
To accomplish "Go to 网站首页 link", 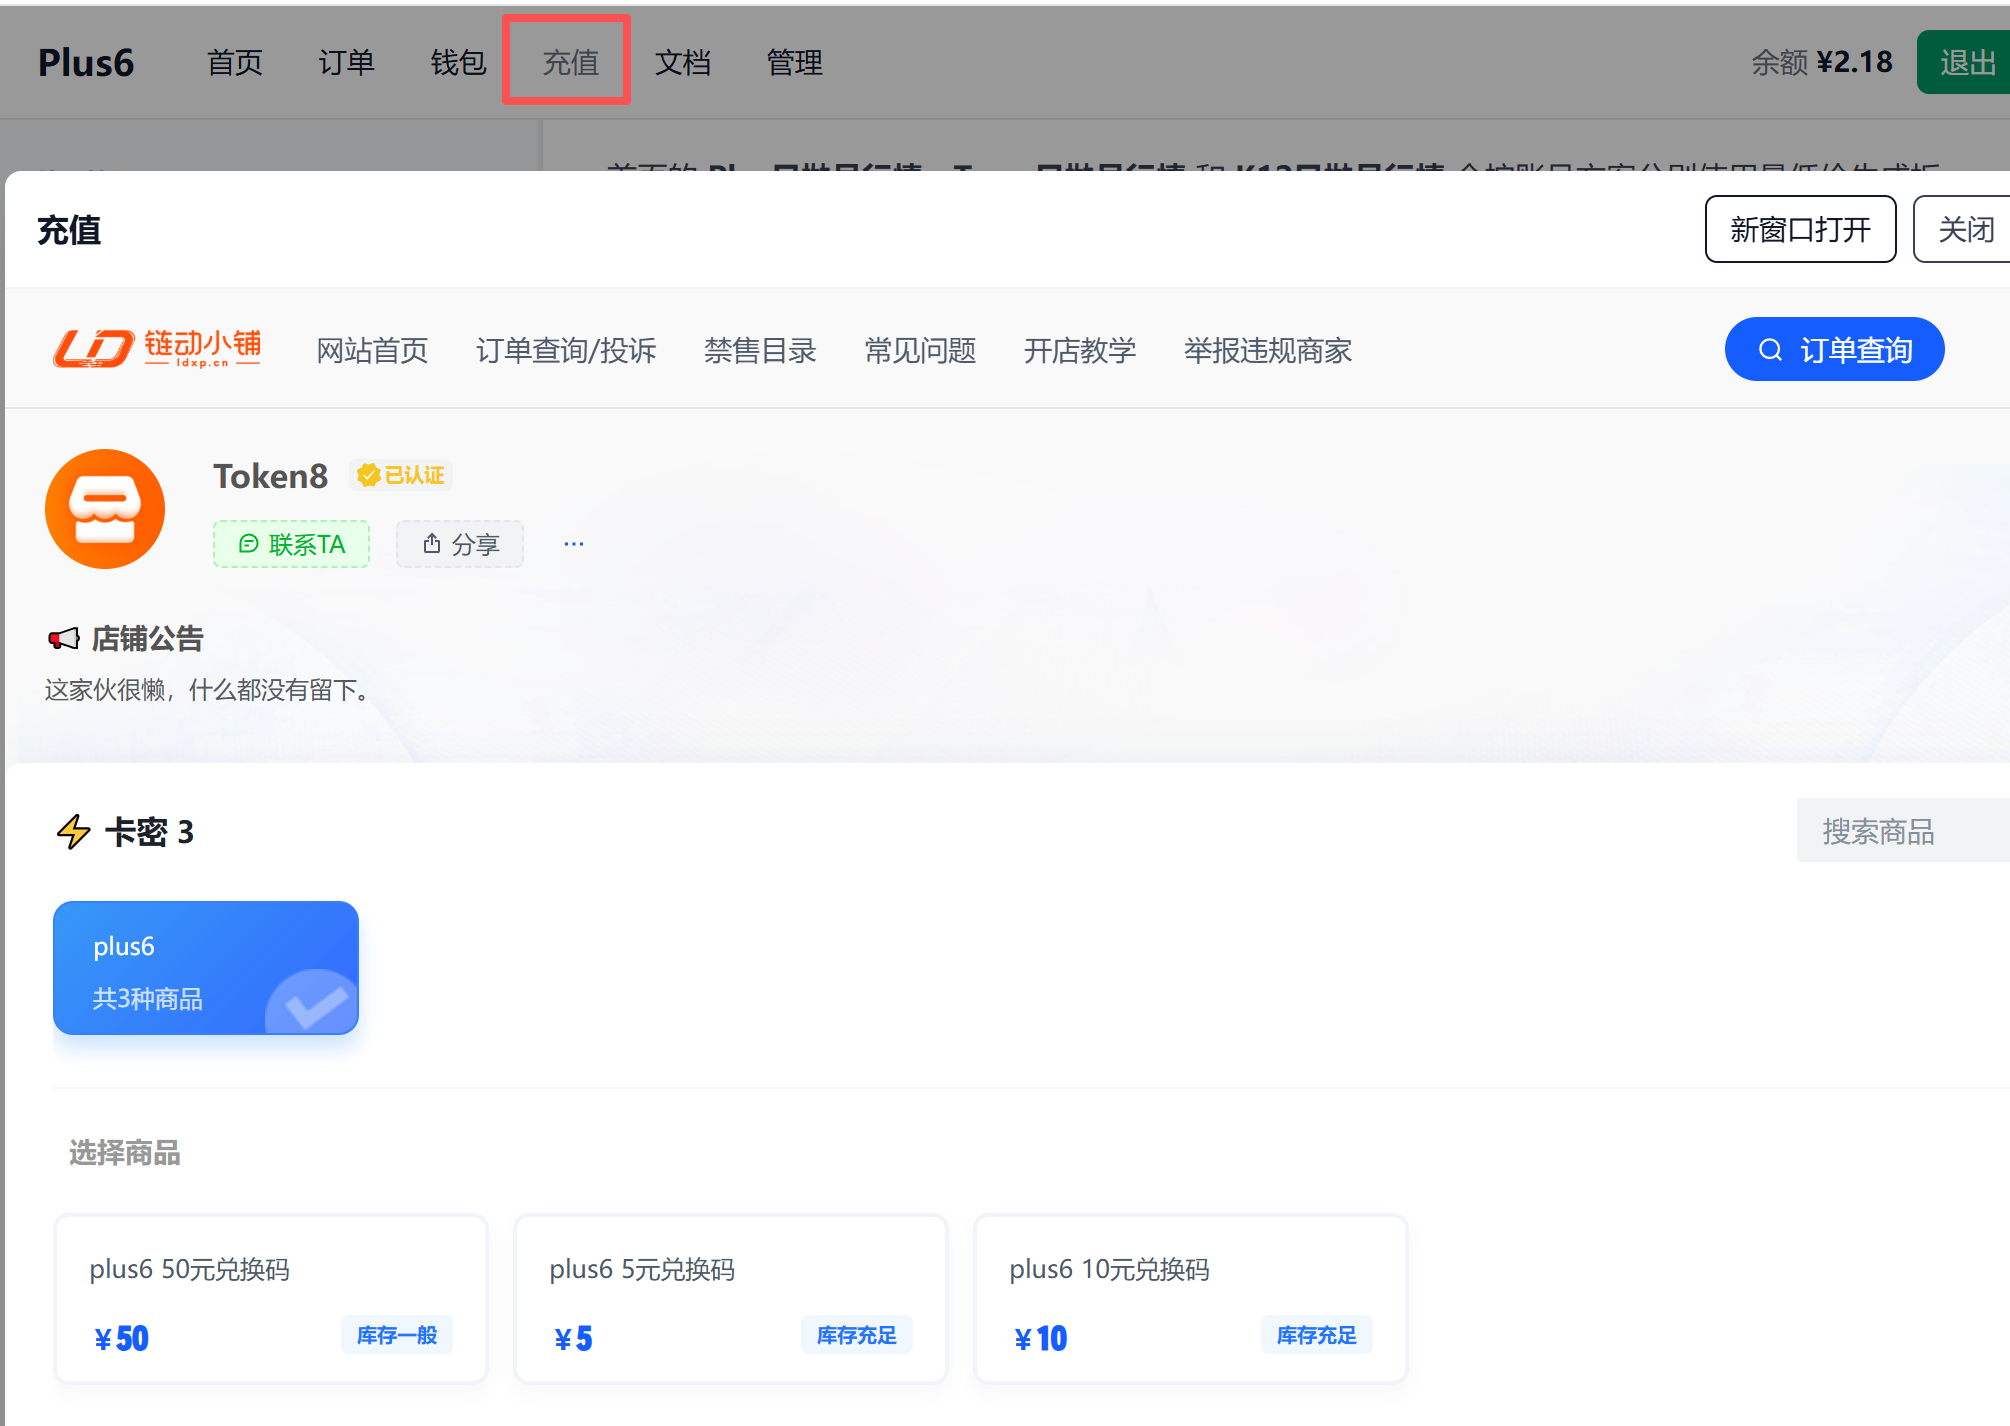I will 372,351.
